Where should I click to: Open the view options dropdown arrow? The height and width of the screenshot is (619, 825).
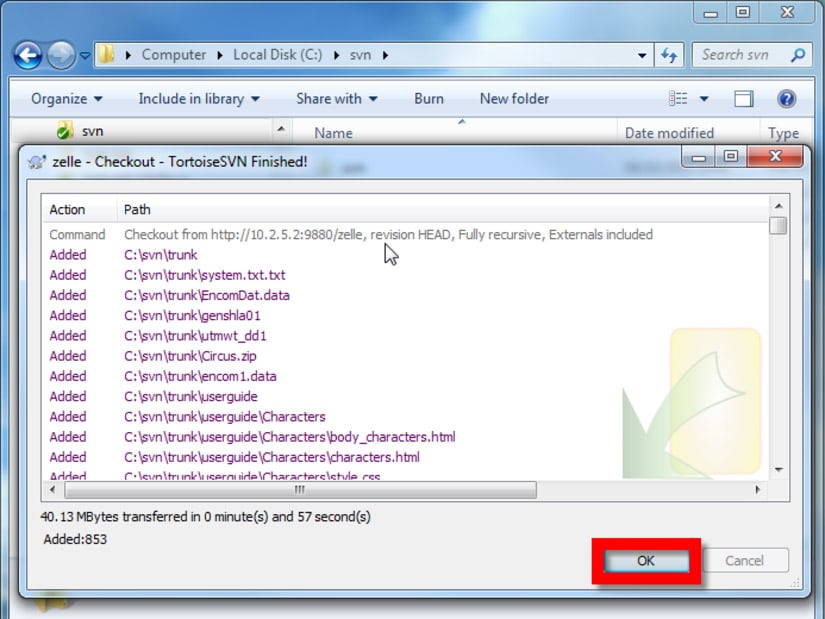click(704, 98)
